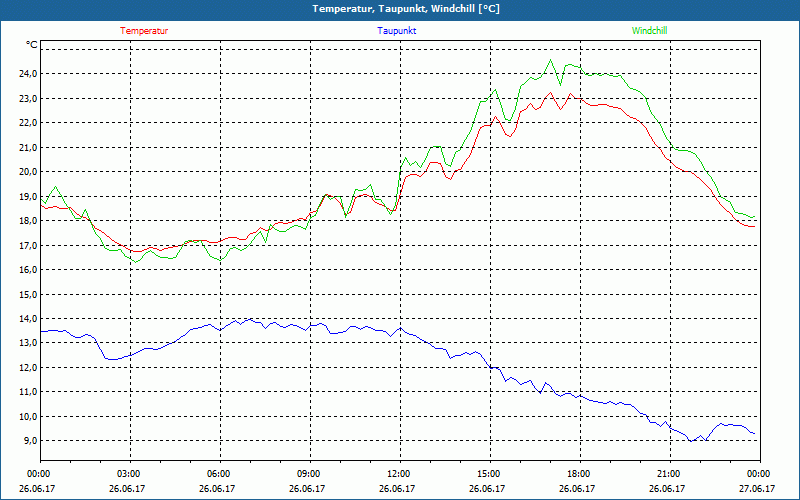Click the 15:00 time axis label
This screenshot has height=500, width=800.
[x=490, y=474]
